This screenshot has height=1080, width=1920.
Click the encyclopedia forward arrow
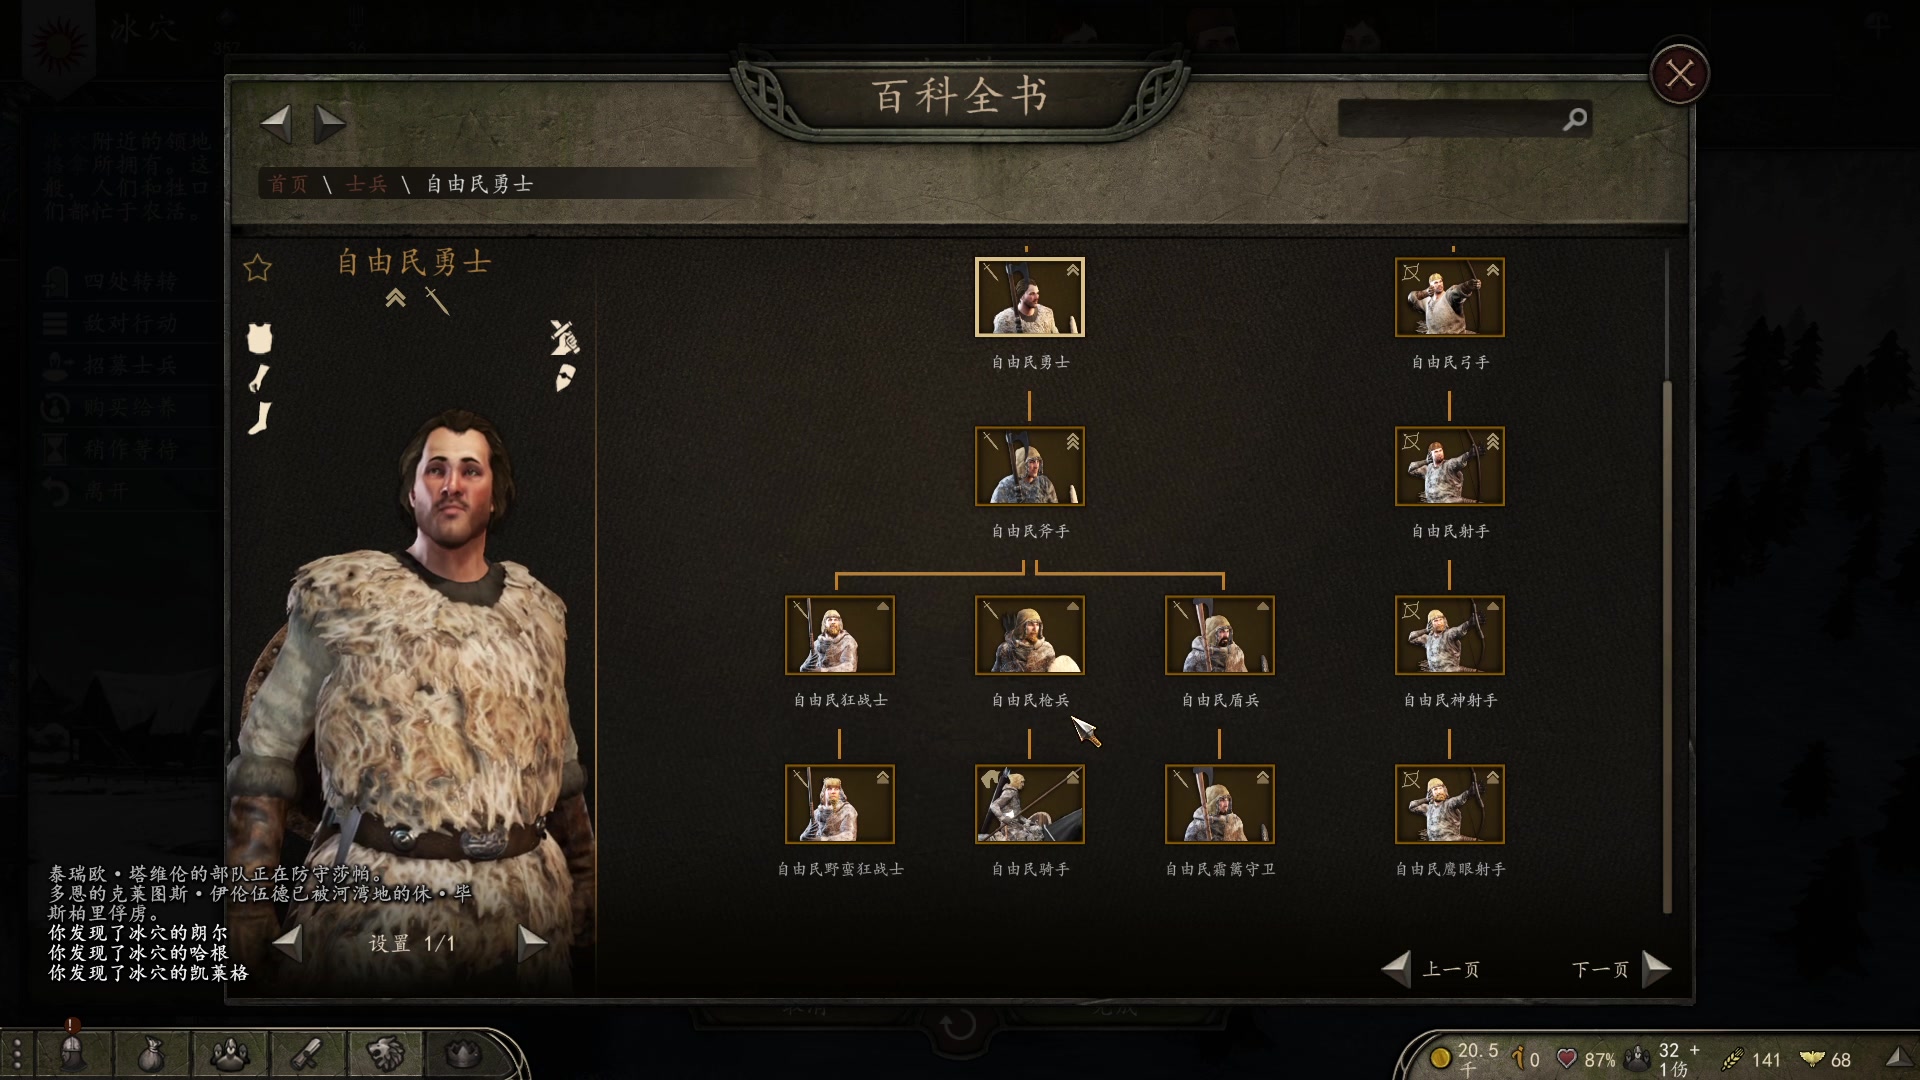330,124
